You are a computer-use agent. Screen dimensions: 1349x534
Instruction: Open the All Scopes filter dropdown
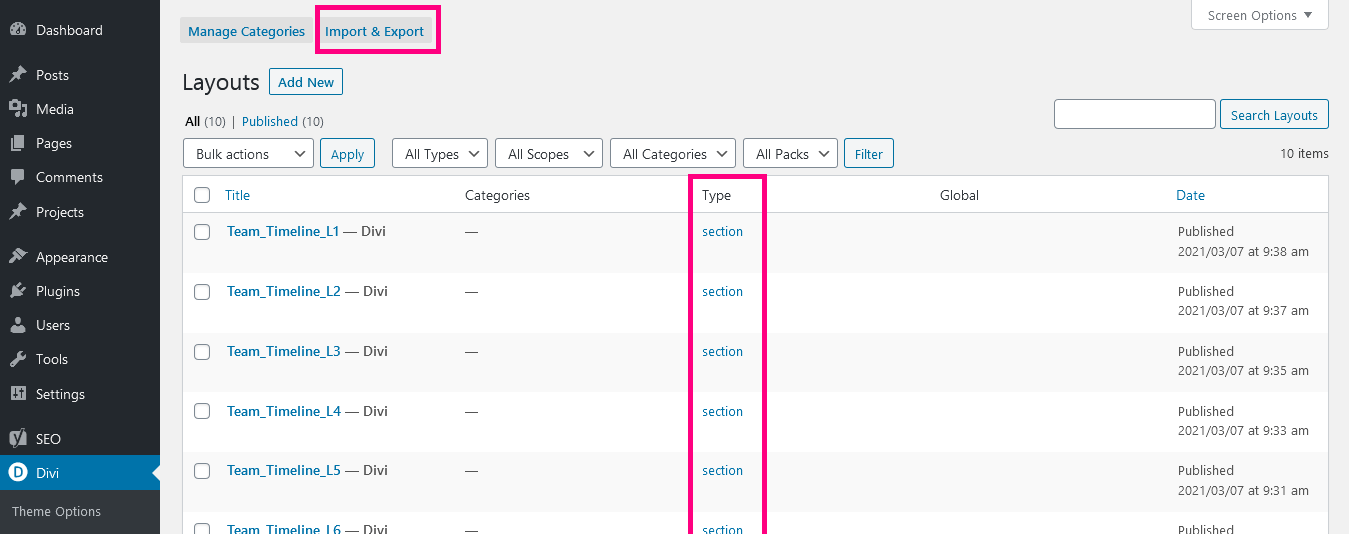pyautogui.click(x=549, y=154)
